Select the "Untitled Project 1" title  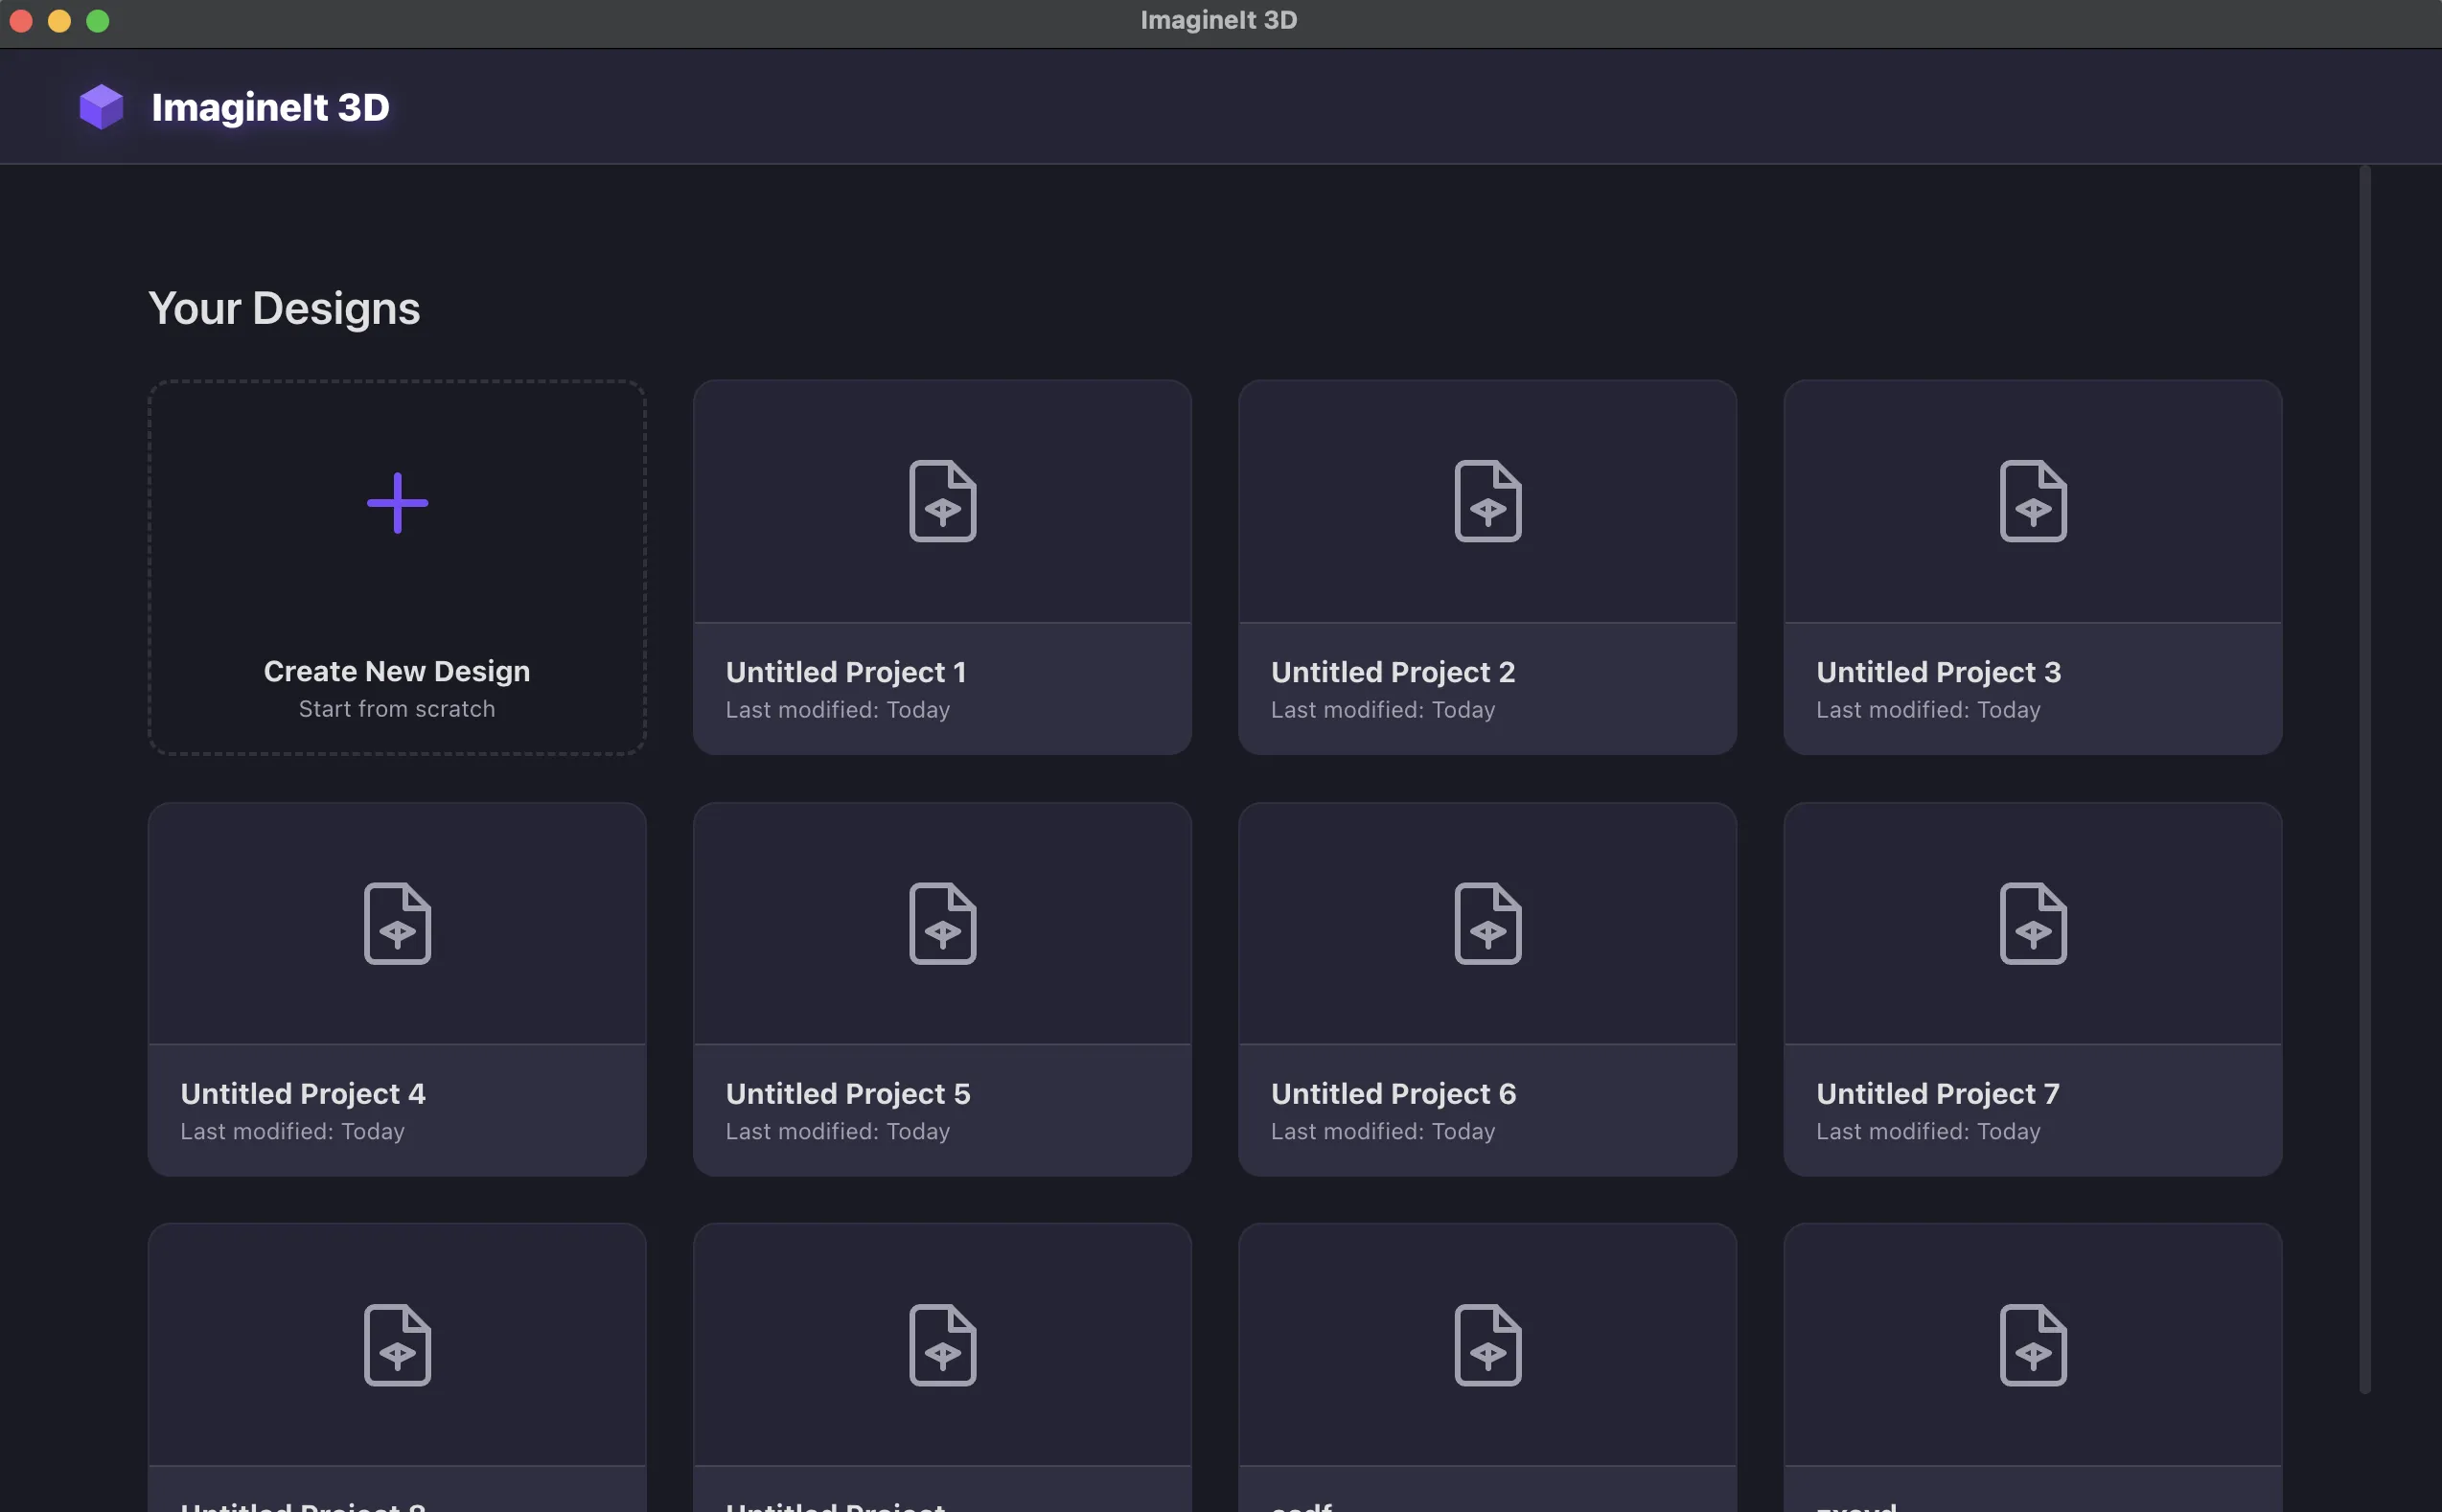tap(846, 672)
